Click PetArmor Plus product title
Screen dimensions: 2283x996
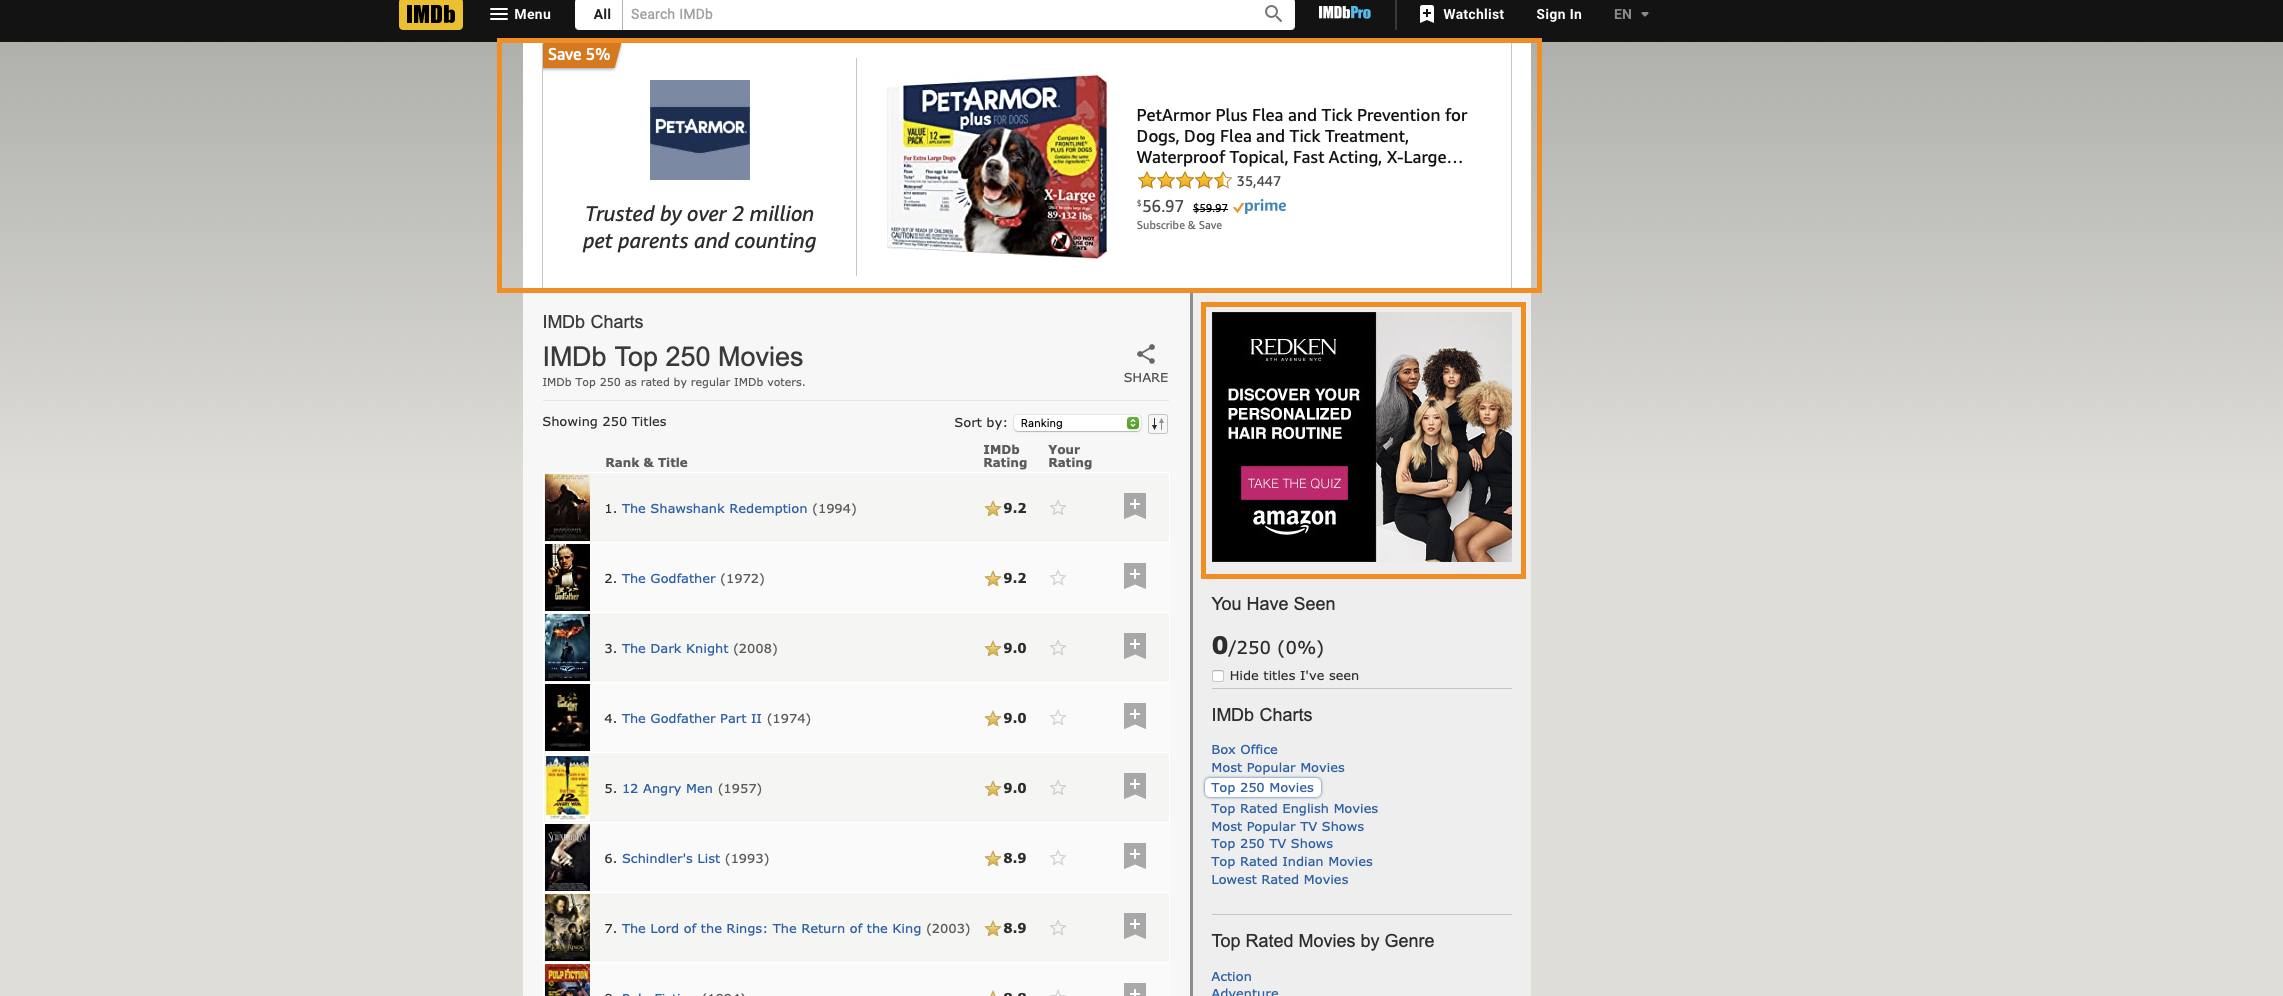1302,136
